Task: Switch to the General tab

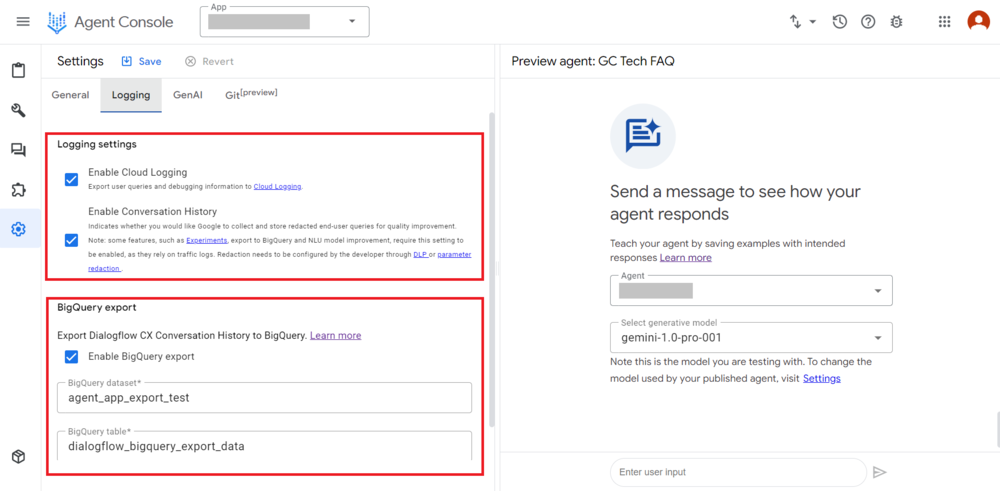Action: click(70, 95)
